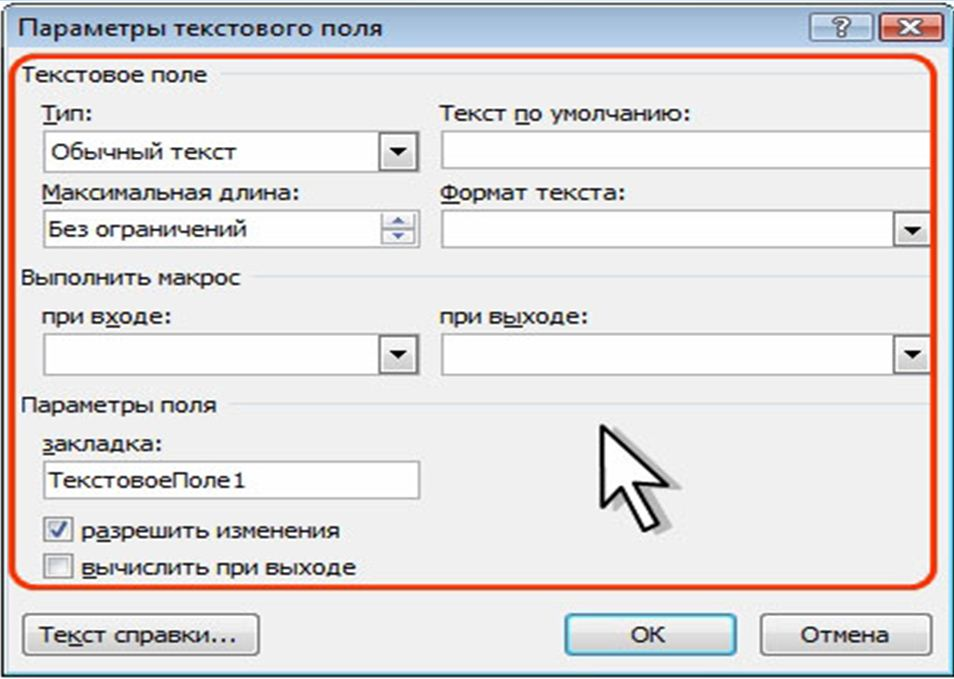
Task: Open the Тип dropdown list
Action: 399,151
